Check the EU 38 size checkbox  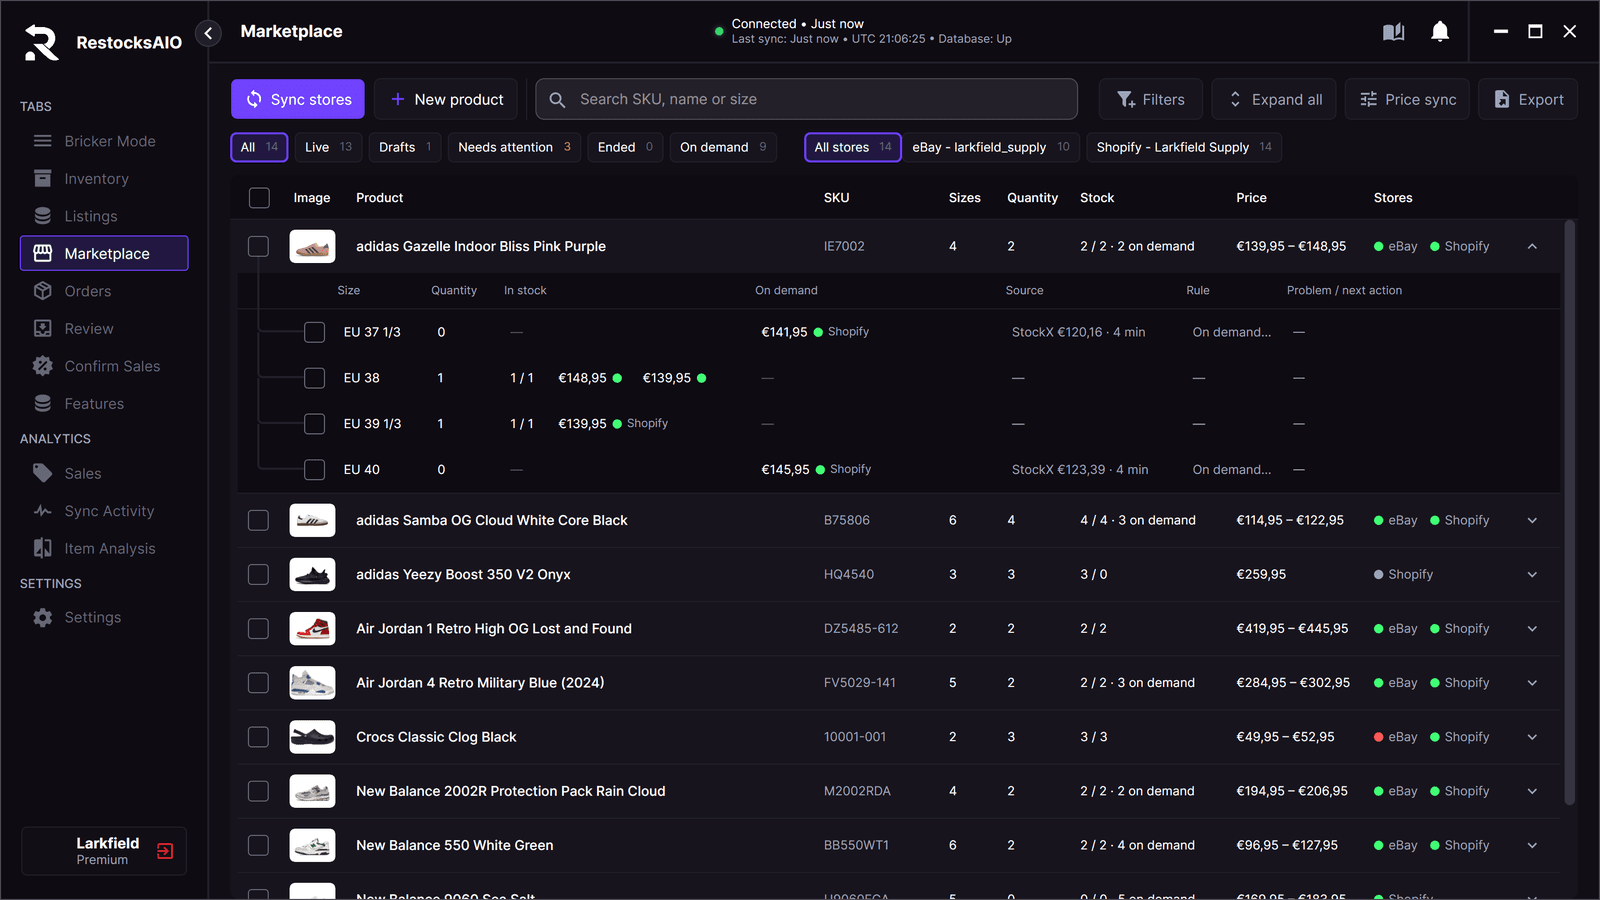pos(315,378)
